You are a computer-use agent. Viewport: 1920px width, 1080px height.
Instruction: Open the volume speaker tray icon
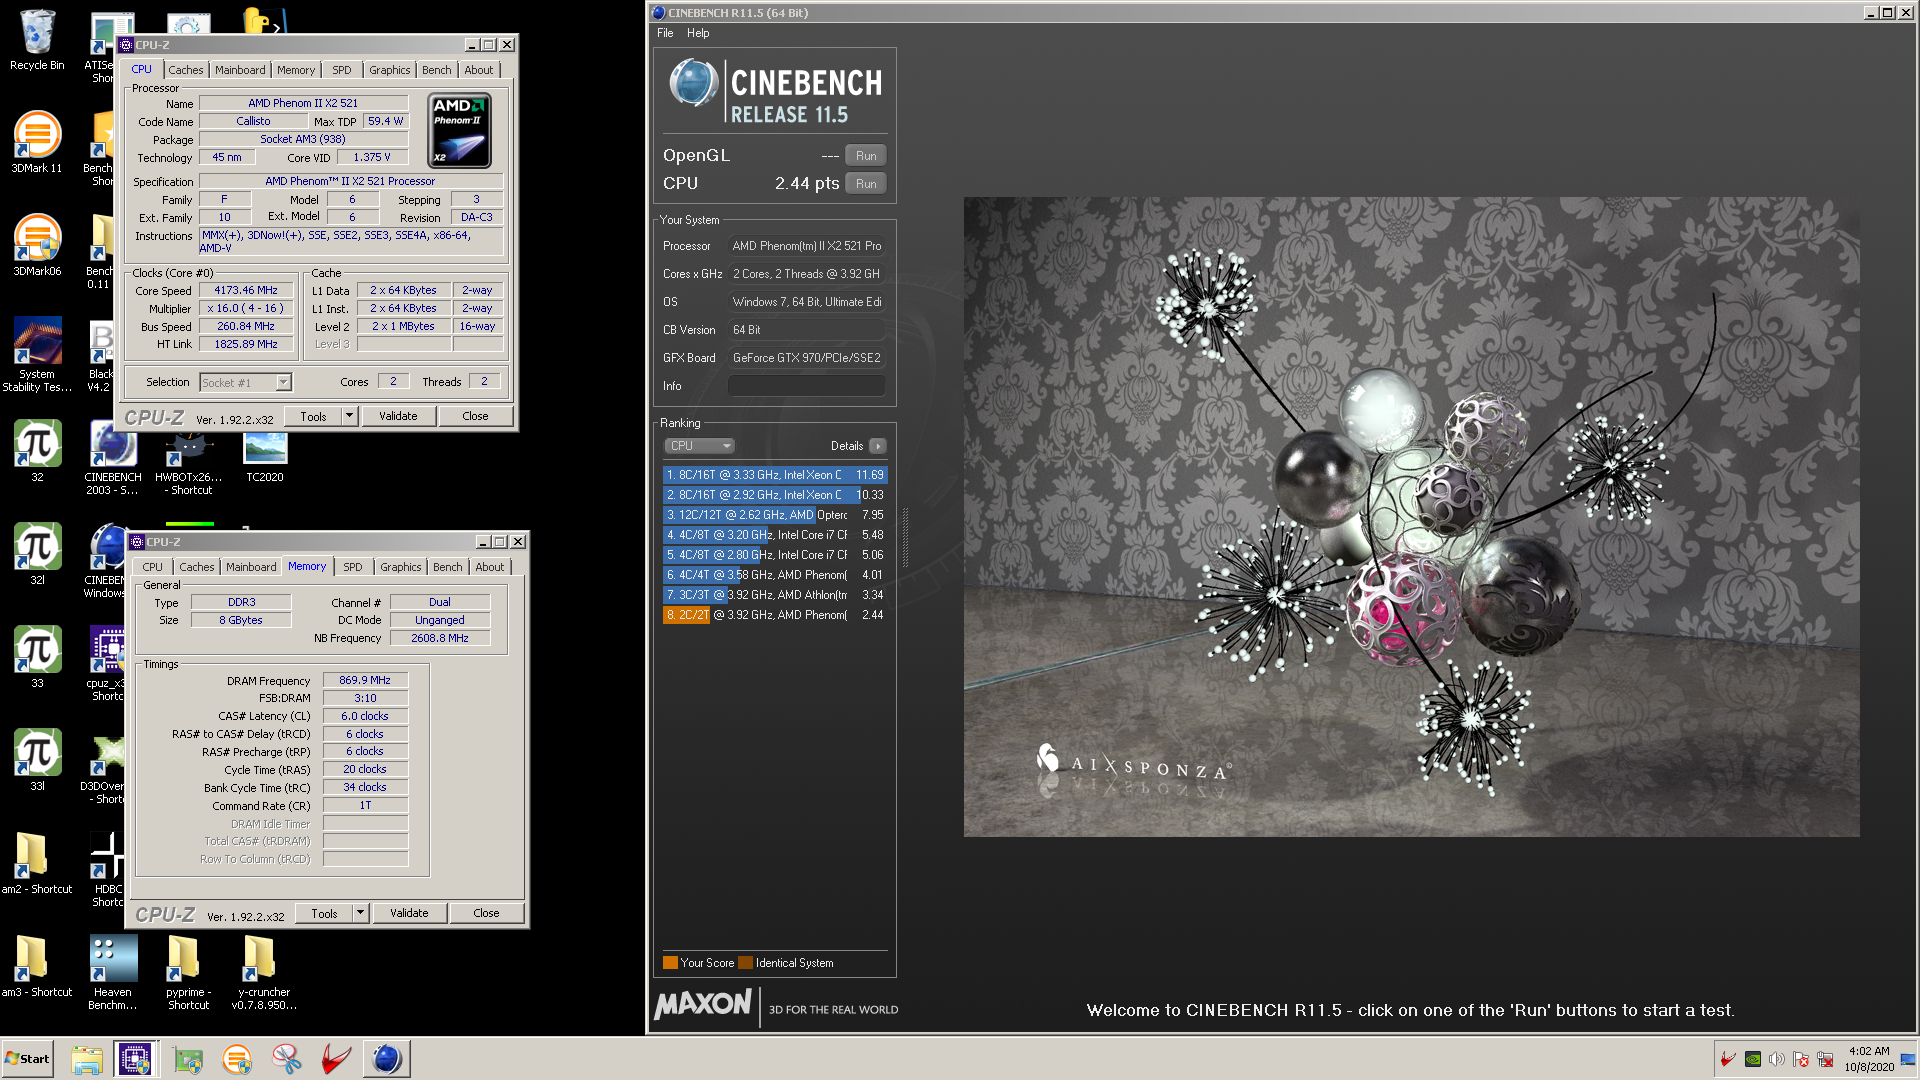(x=1776, y=1059)
